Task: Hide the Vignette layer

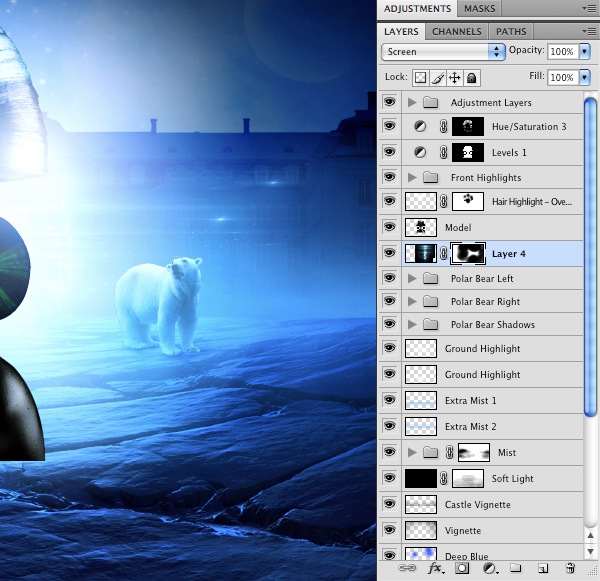Action: pyautogui.click(x=390, y=530)
